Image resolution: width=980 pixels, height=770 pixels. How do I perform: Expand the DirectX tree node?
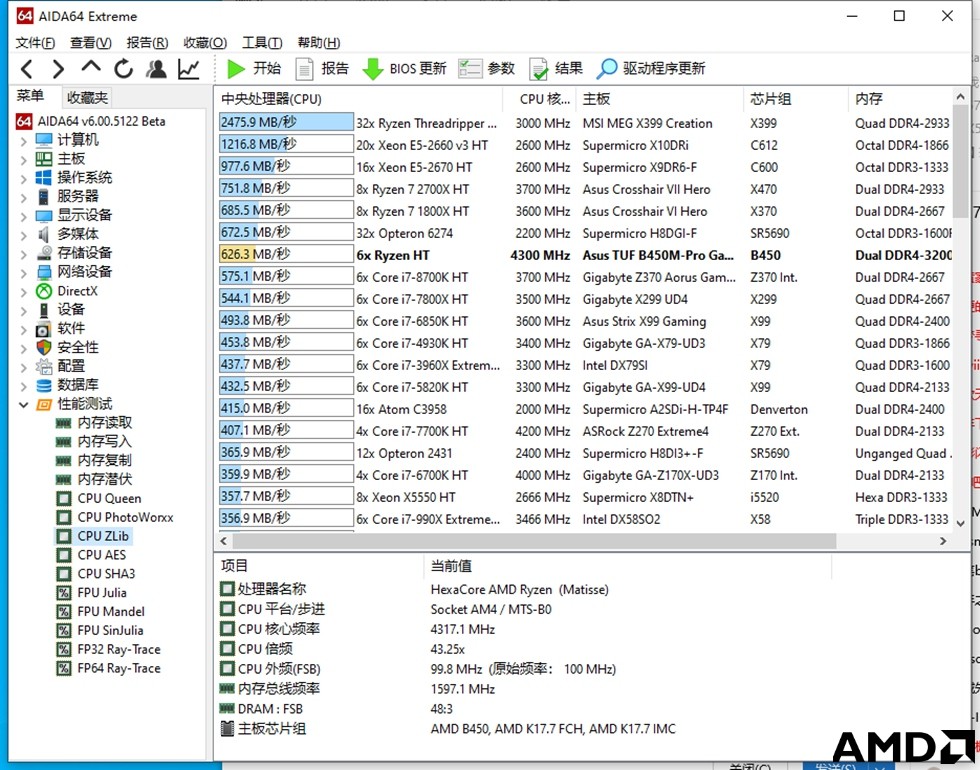(x=23, y=291)
